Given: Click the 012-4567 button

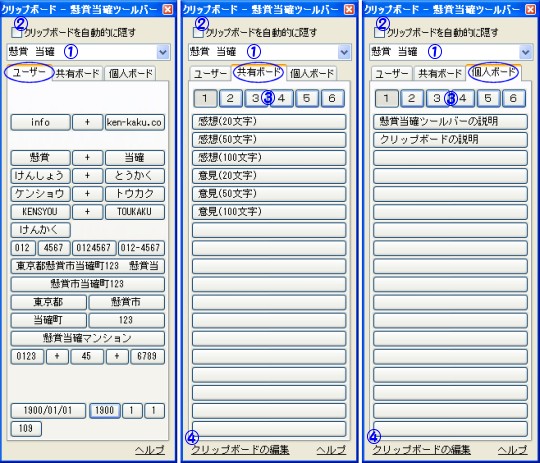Looking at the screenshot, I should tap(141, 248).
